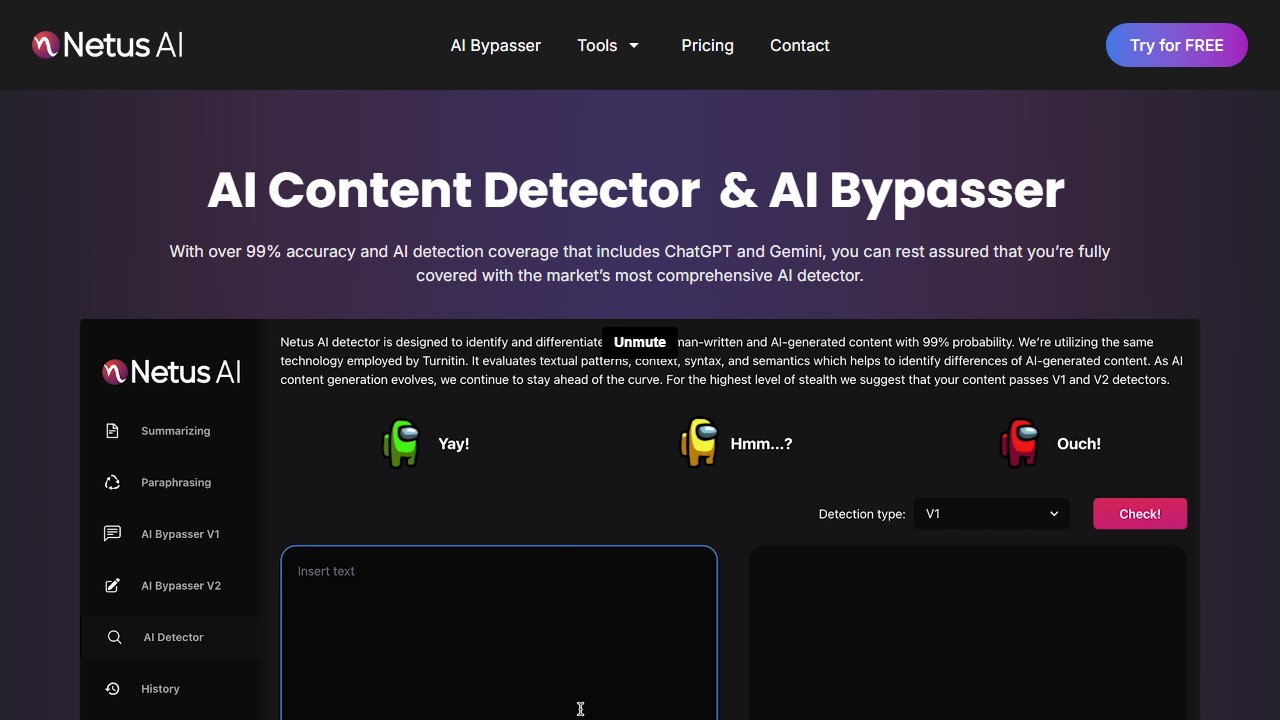Select the Paraphrasing recycle icon
Screen dimensions: 1280x720
click(x=112, y=482)
